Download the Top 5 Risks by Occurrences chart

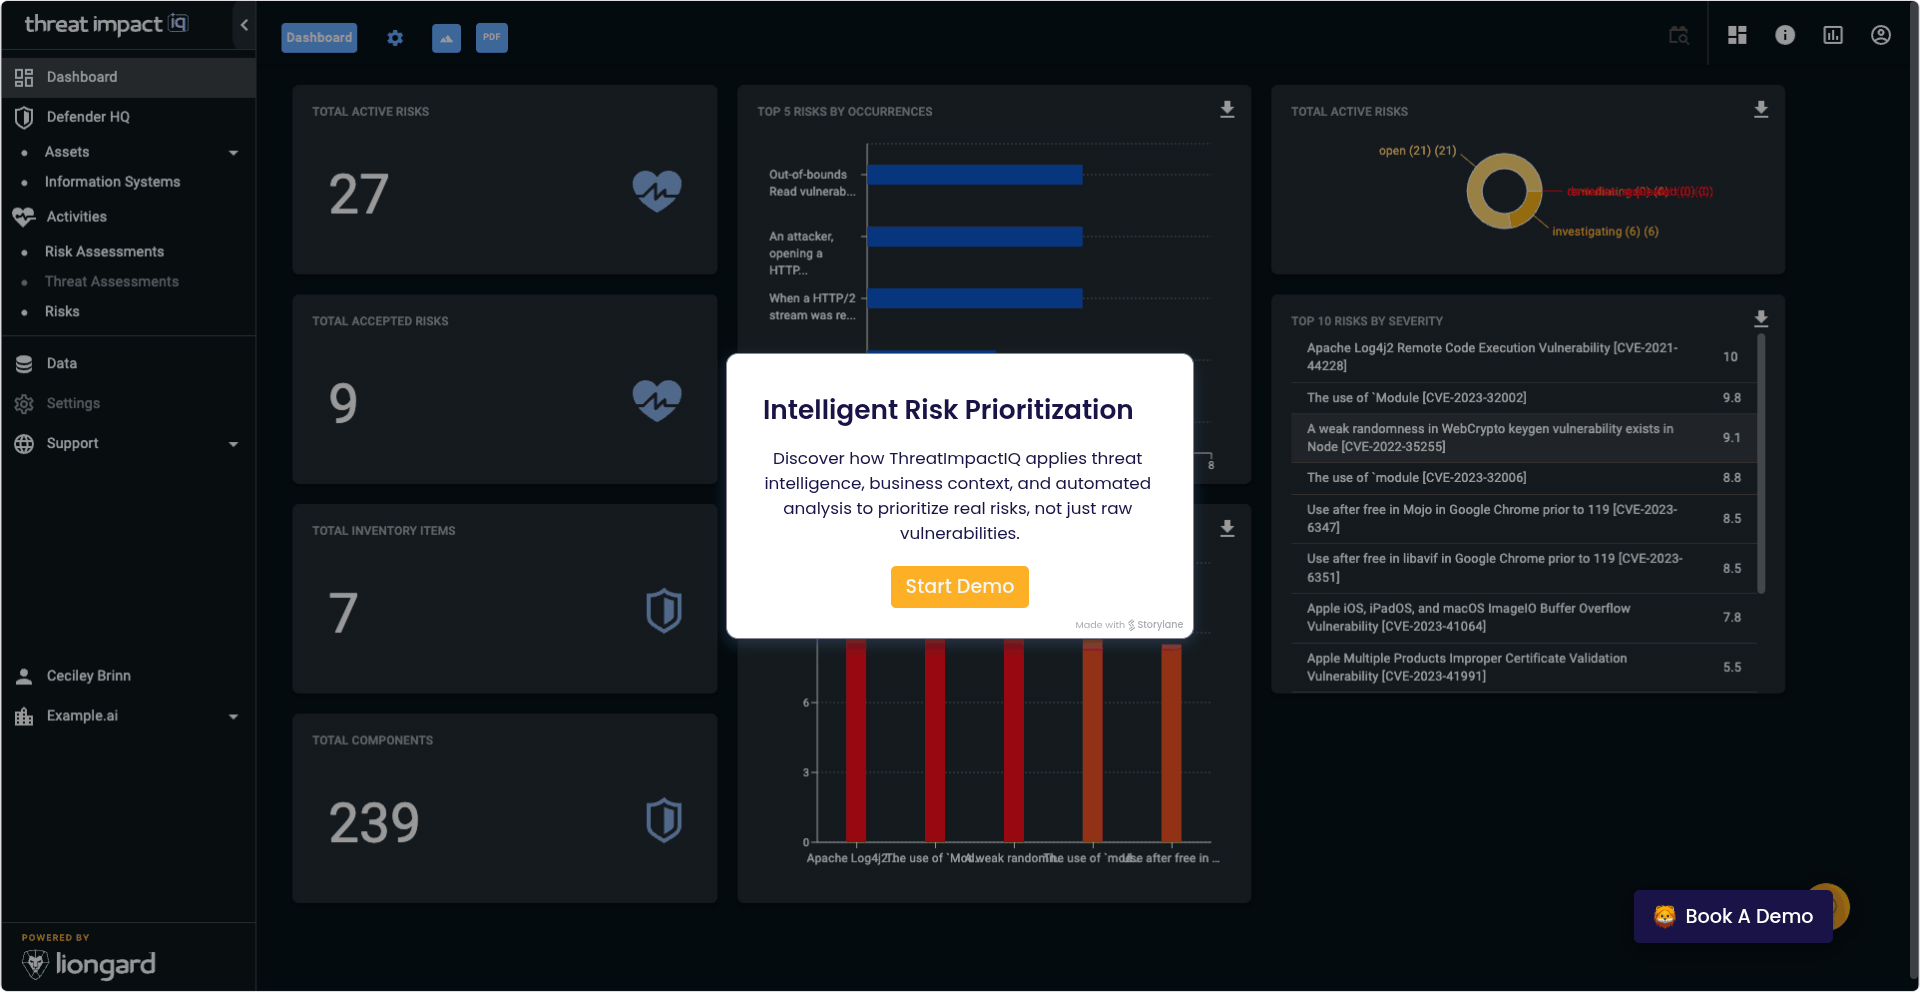1227,110
